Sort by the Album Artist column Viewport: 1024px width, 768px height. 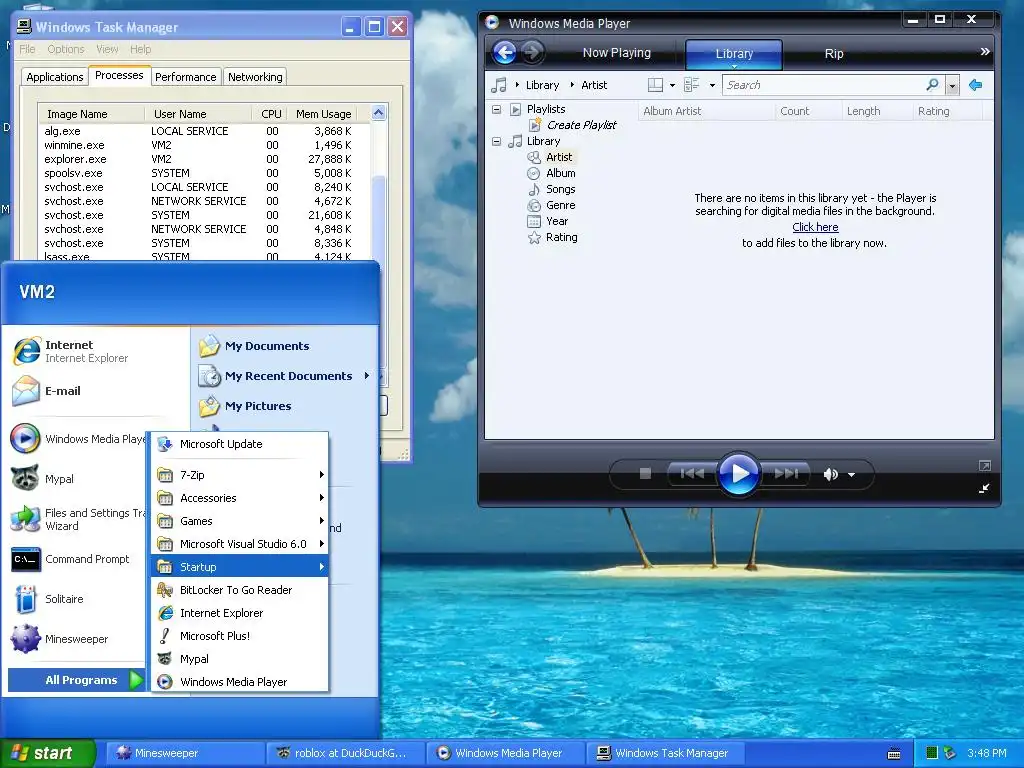pos(707,111)
